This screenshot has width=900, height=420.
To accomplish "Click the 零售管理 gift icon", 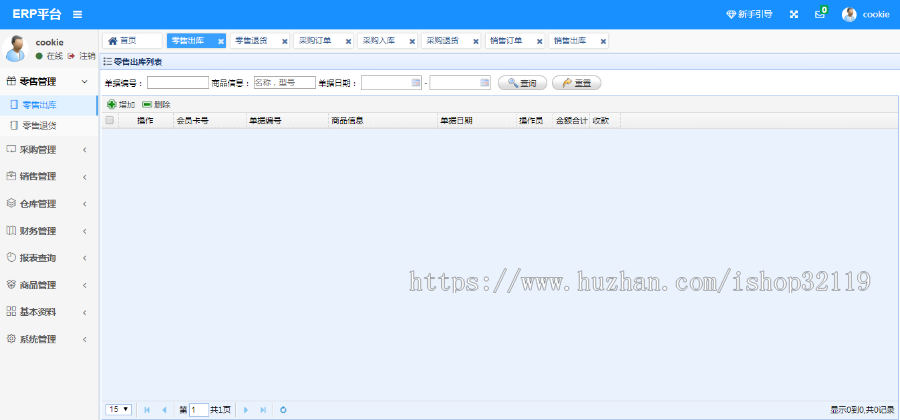I will click(x=11, y=81).
